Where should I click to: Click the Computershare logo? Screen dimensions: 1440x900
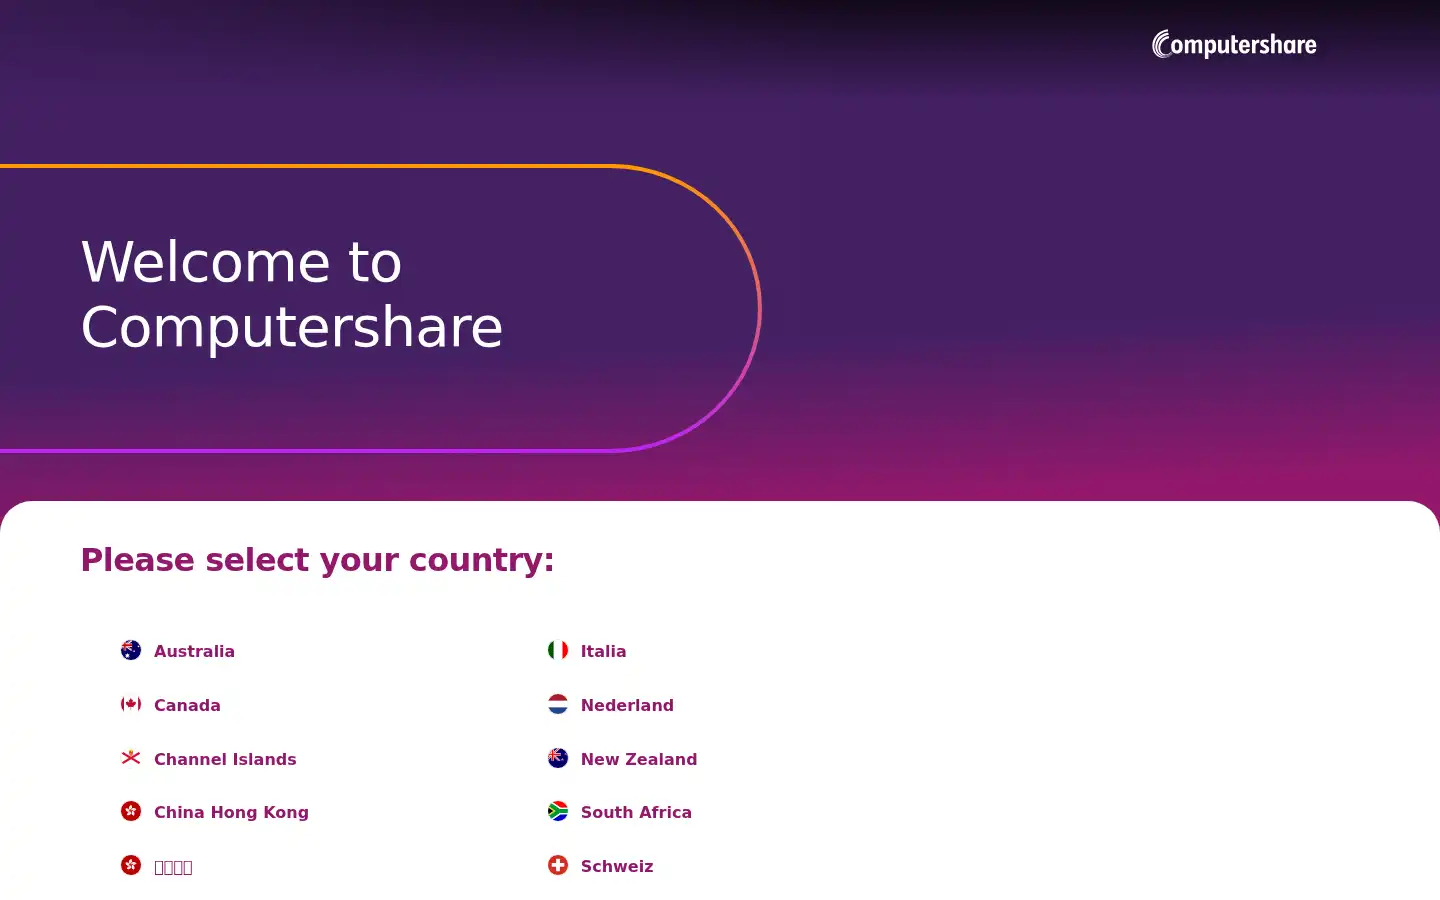[x=1234, y=44]
